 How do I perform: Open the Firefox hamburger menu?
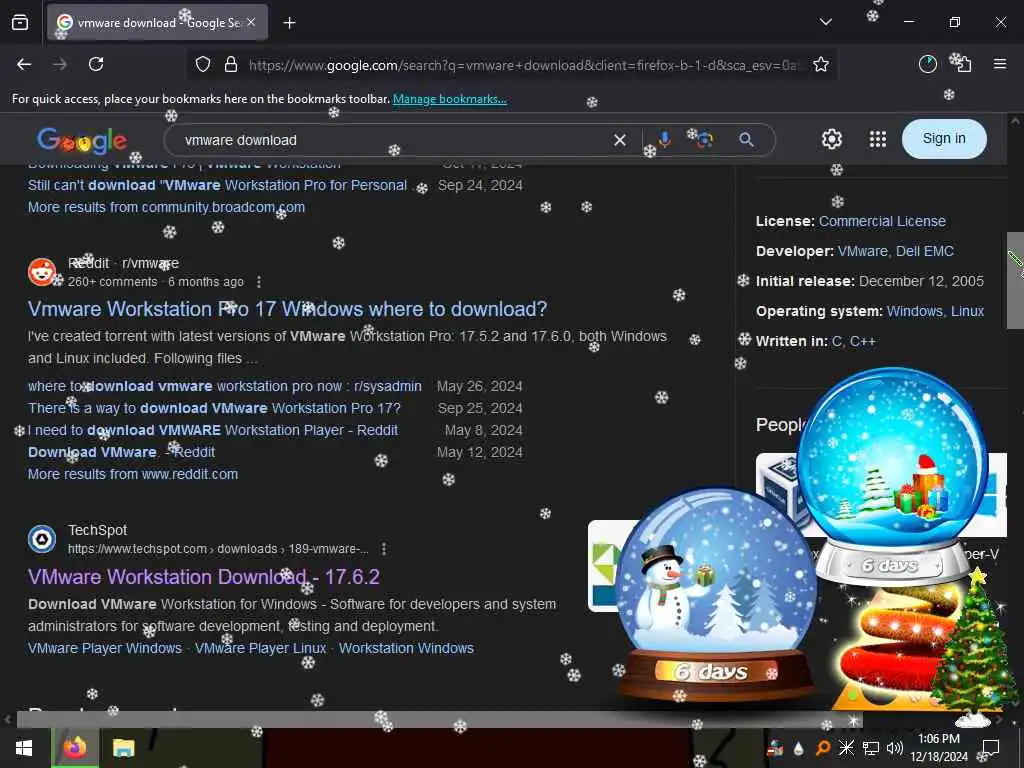click(1000, 64)
